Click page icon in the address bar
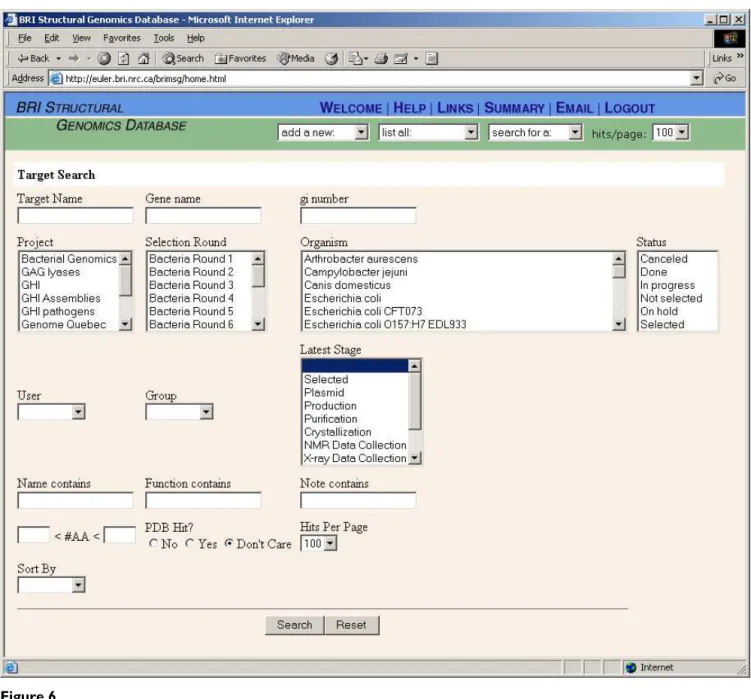751x699 pixels. point(56,78)
